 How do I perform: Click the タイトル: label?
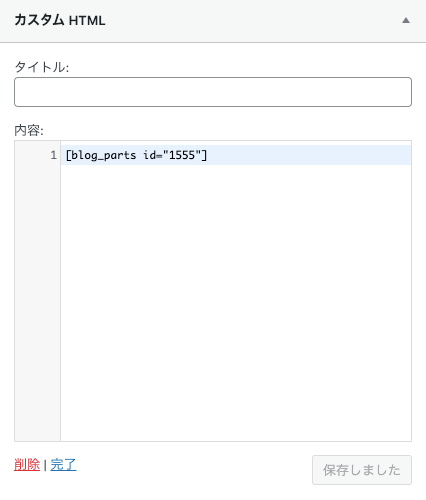click(42, 67)
